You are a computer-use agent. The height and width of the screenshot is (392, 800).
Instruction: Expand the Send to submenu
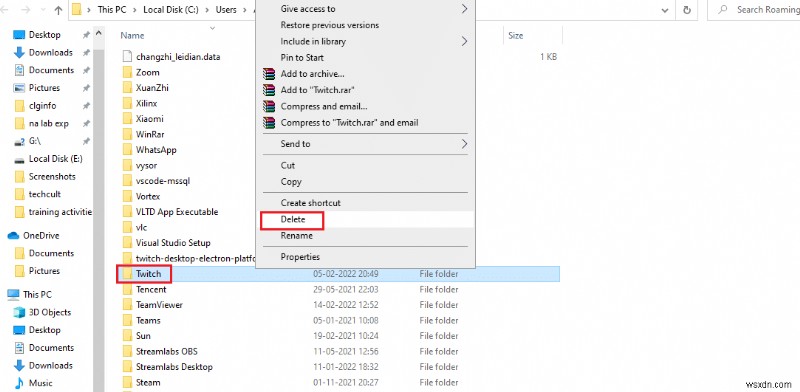(365, 144)
